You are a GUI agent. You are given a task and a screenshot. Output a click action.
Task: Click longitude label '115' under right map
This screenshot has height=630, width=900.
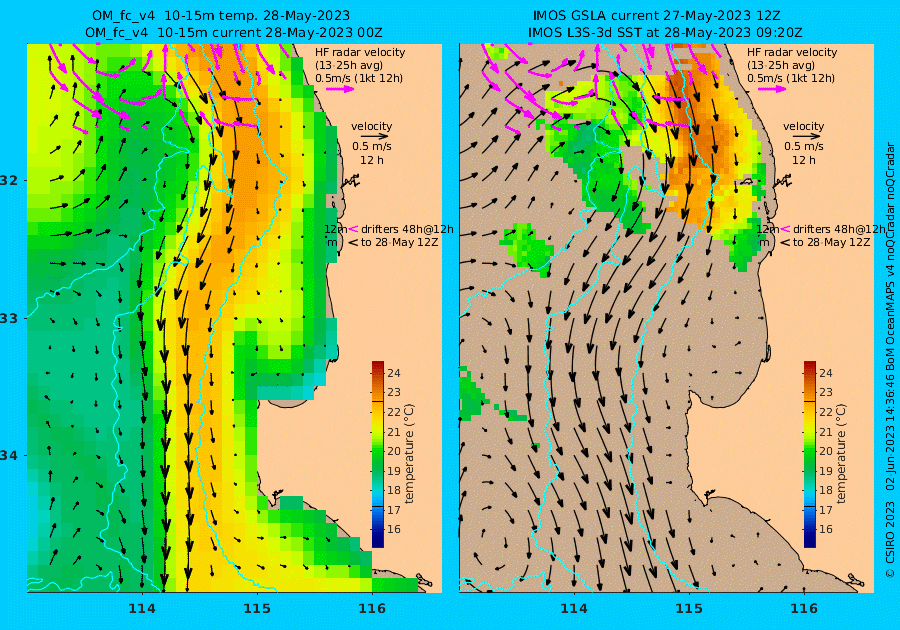click(689, 608)
